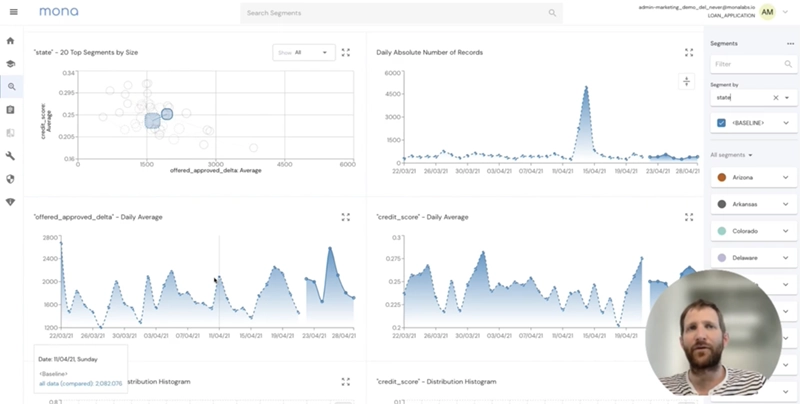Viewport: 800px width, 404px height.
Task: Open the hamburger menu icon
Action: [14, 12]
